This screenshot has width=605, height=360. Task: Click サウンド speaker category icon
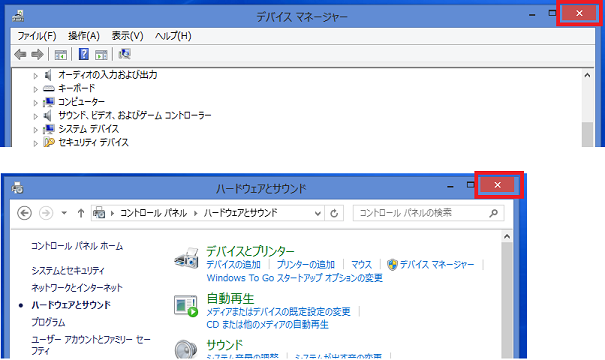[186, 348]
